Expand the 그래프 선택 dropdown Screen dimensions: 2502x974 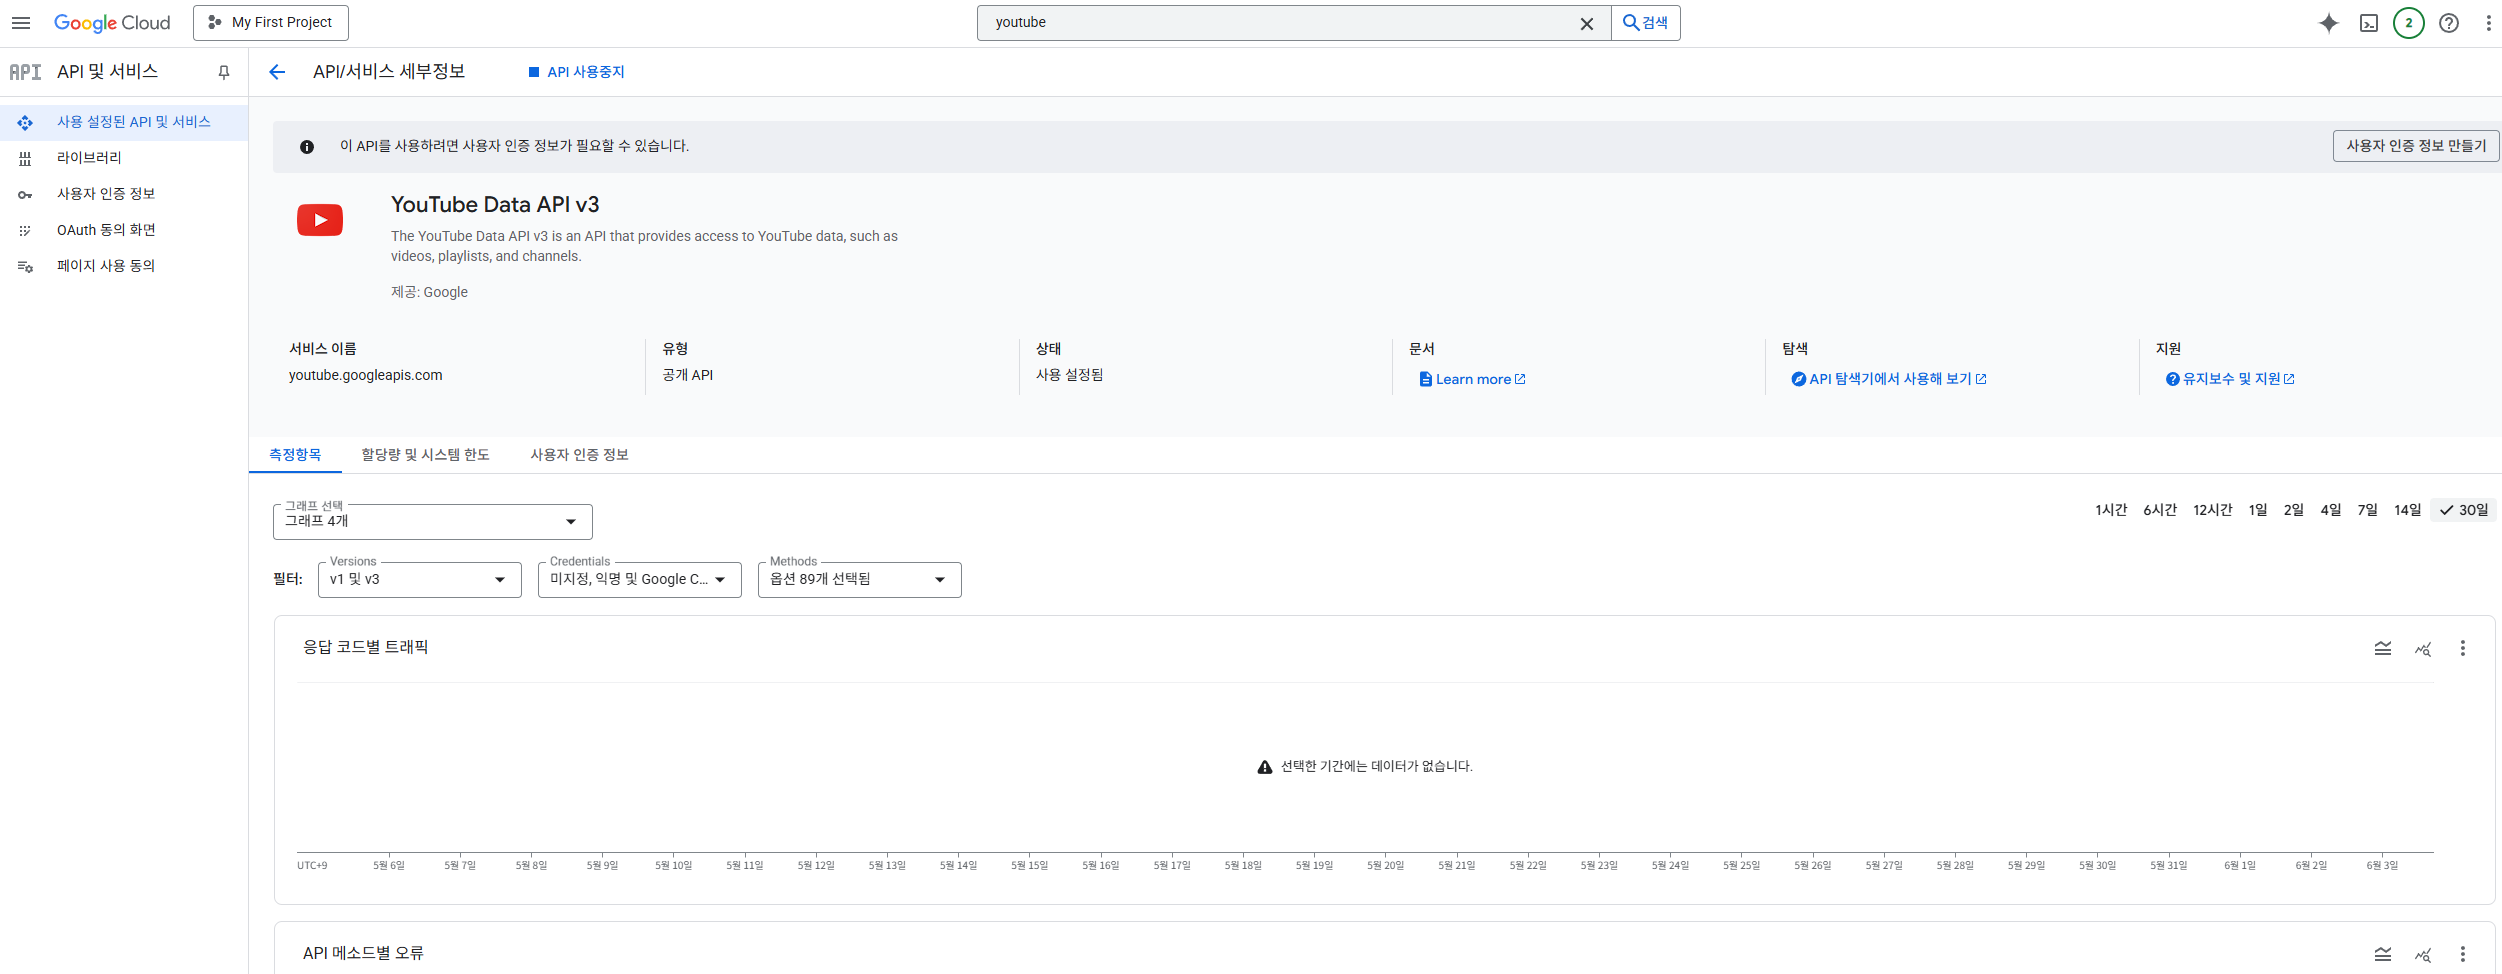click(433, 522)
